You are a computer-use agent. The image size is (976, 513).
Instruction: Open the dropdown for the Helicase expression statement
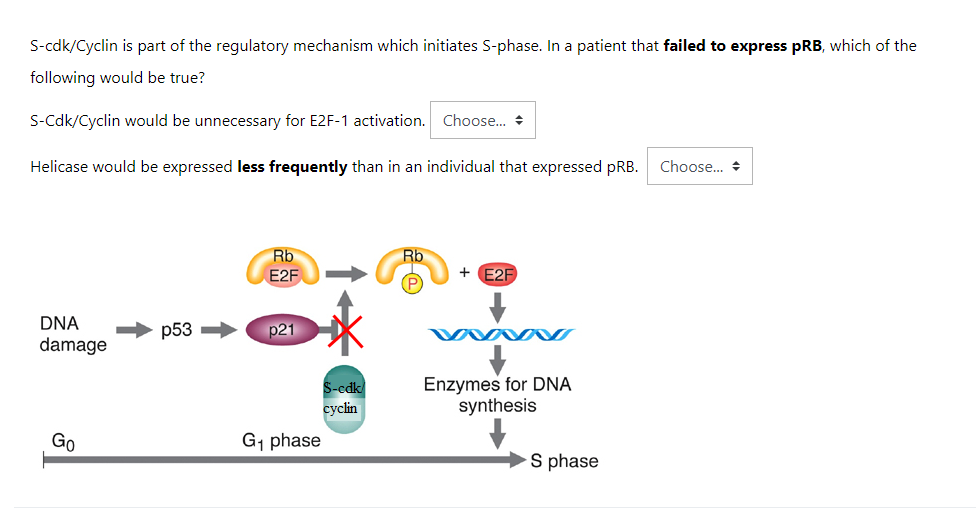700,166
